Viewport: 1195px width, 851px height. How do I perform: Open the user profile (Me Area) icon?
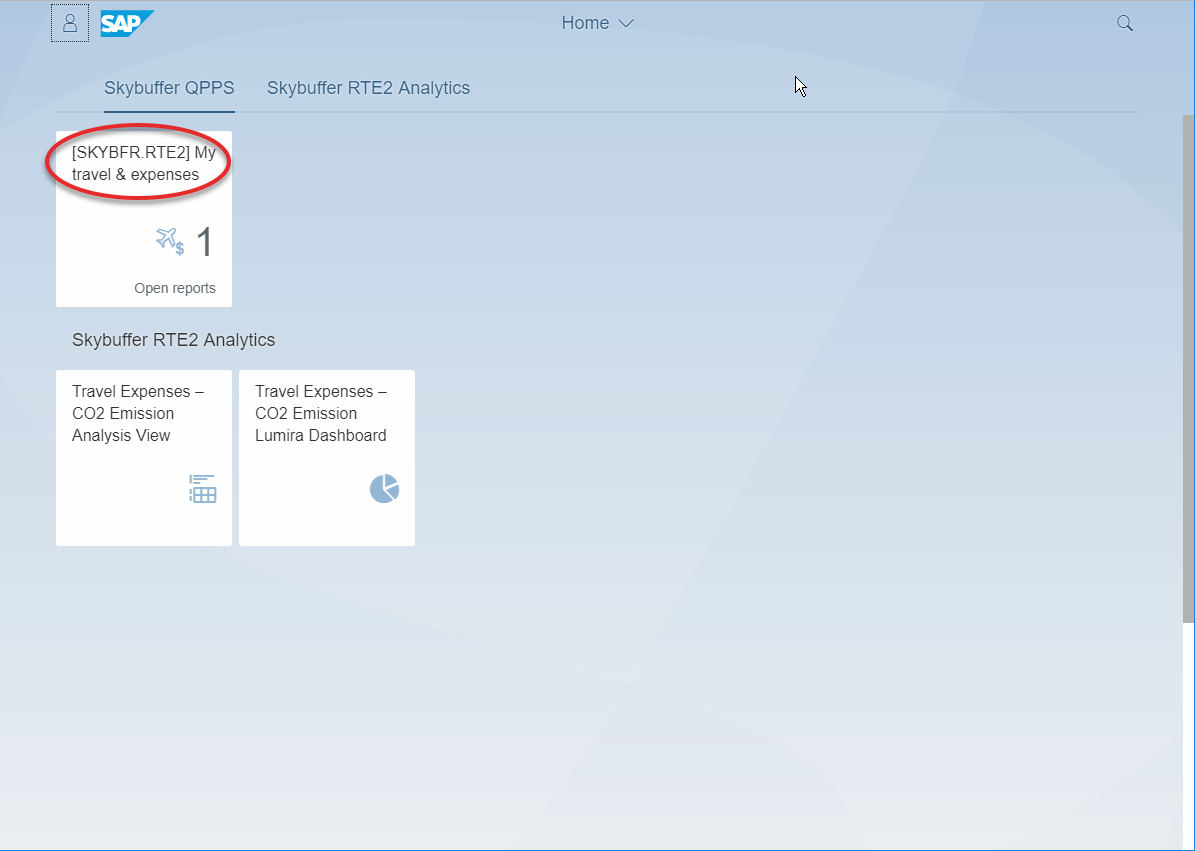point(70,24)
